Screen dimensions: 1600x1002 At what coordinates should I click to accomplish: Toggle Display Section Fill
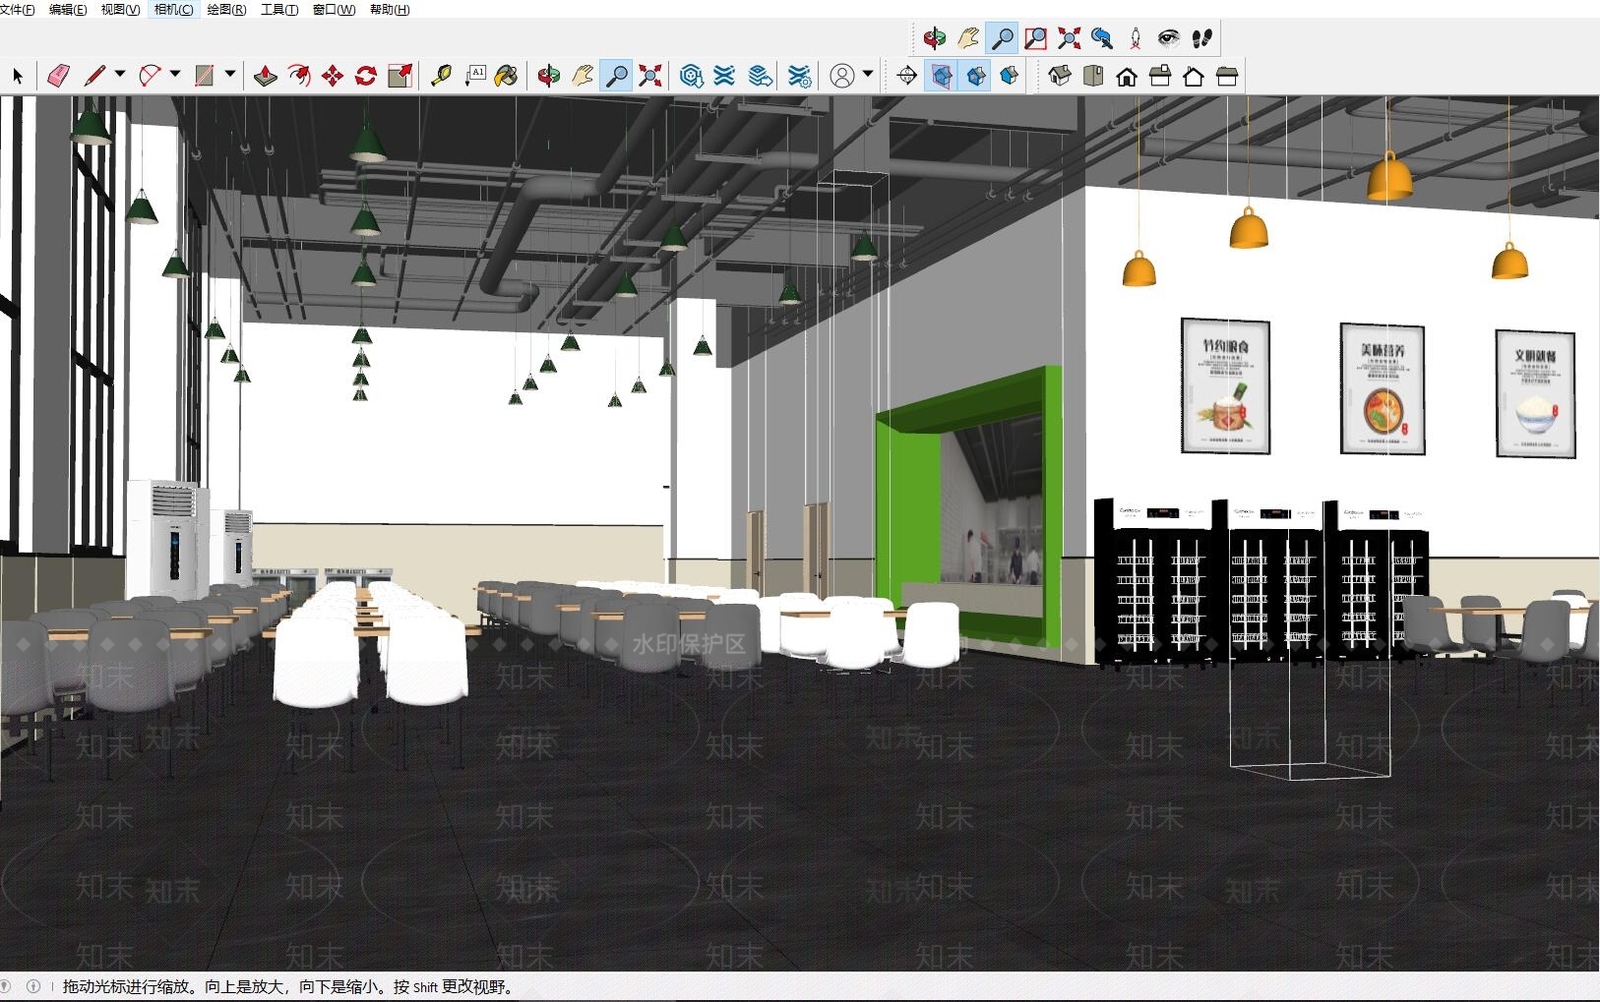pos(1009,76)
